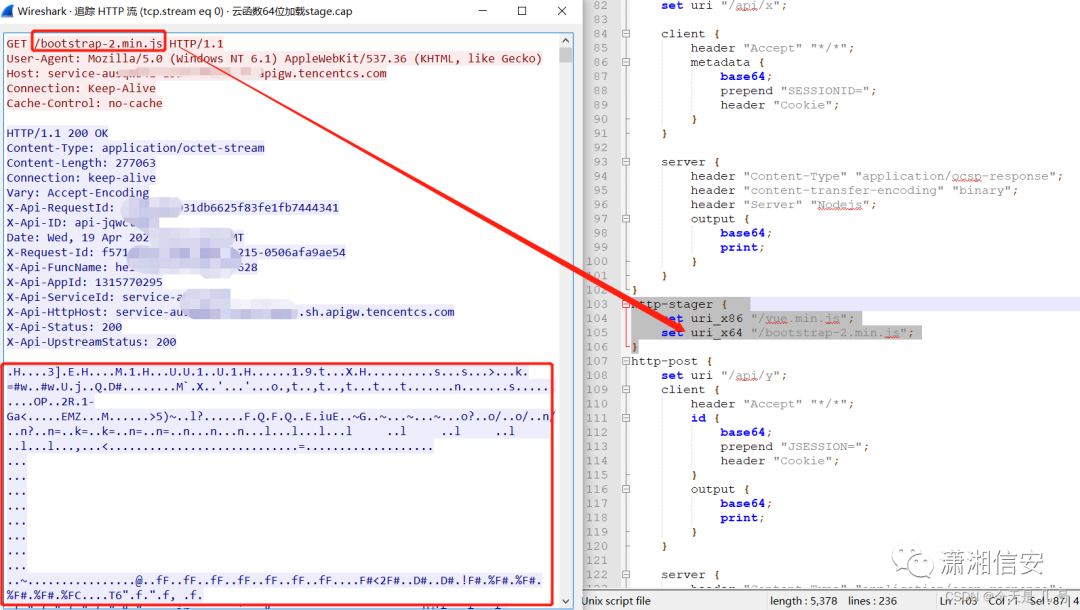Click the 'set uri "/api/y"' editor line
This screenshot has width=1080, height=610.
(723, 375)
